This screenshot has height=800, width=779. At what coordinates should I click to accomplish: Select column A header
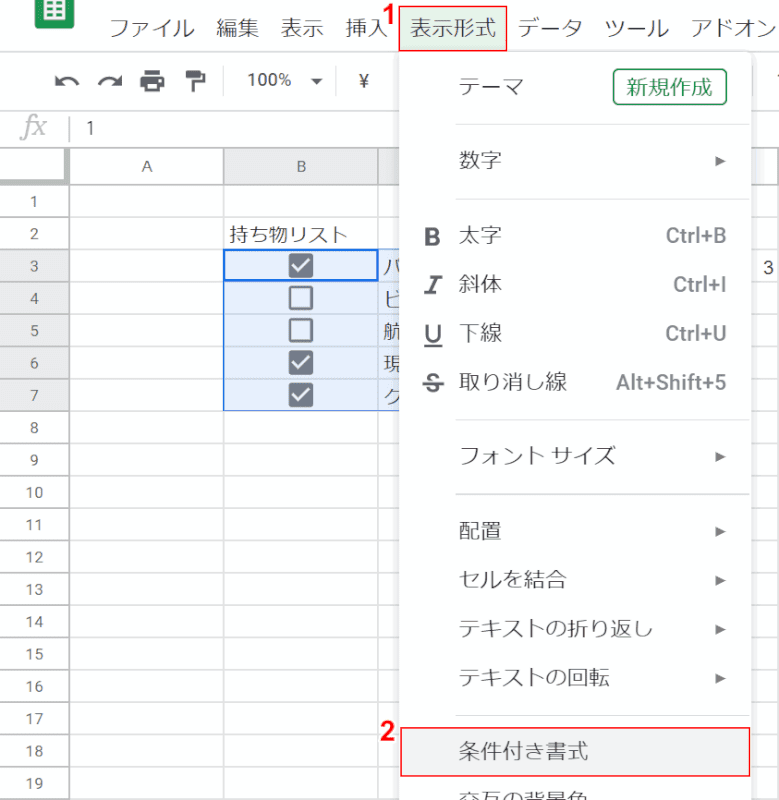tap(147, 167)
